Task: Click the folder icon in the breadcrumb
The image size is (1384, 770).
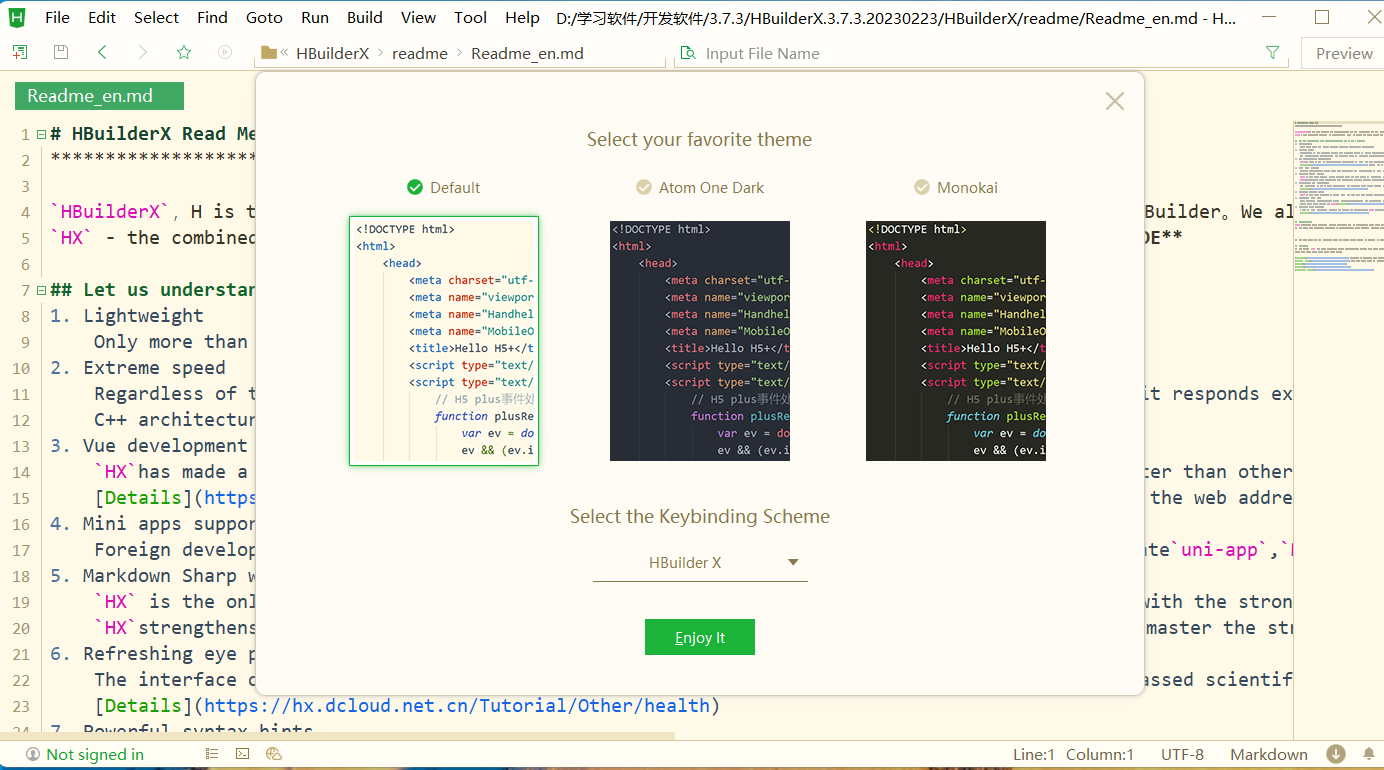Action: tap(268, 53)
